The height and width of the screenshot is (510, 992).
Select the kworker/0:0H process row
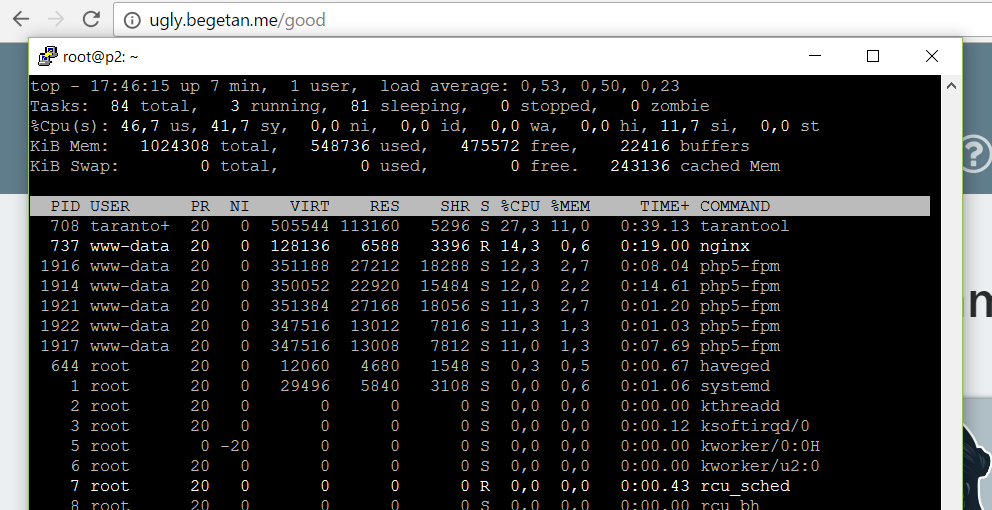point(480,447)
